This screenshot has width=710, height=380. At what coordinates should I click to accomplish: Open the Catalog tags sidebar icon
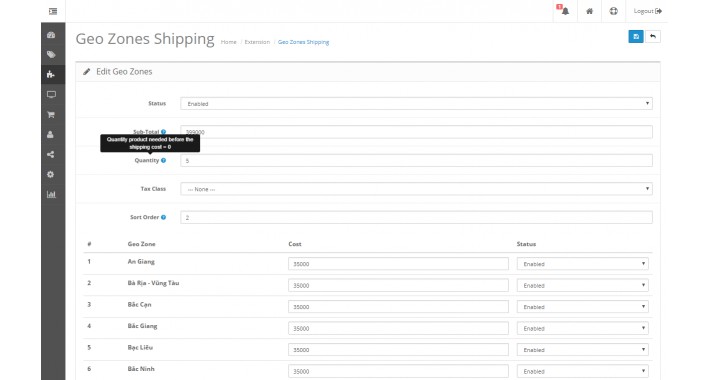(51, 55)
